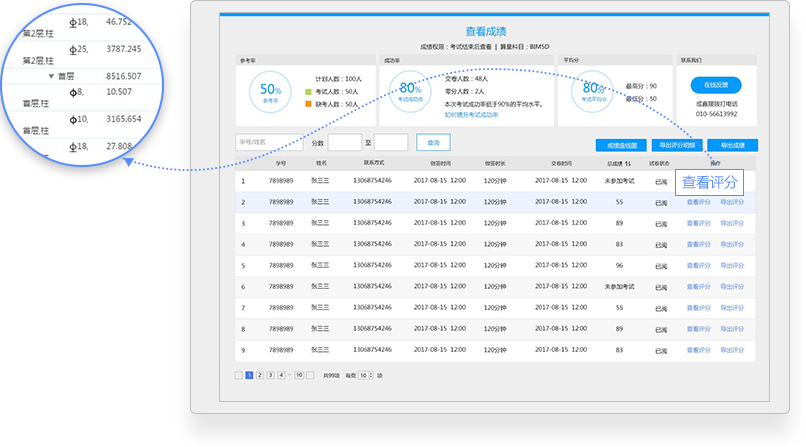Go to the next results page

[x=311, y=375]
